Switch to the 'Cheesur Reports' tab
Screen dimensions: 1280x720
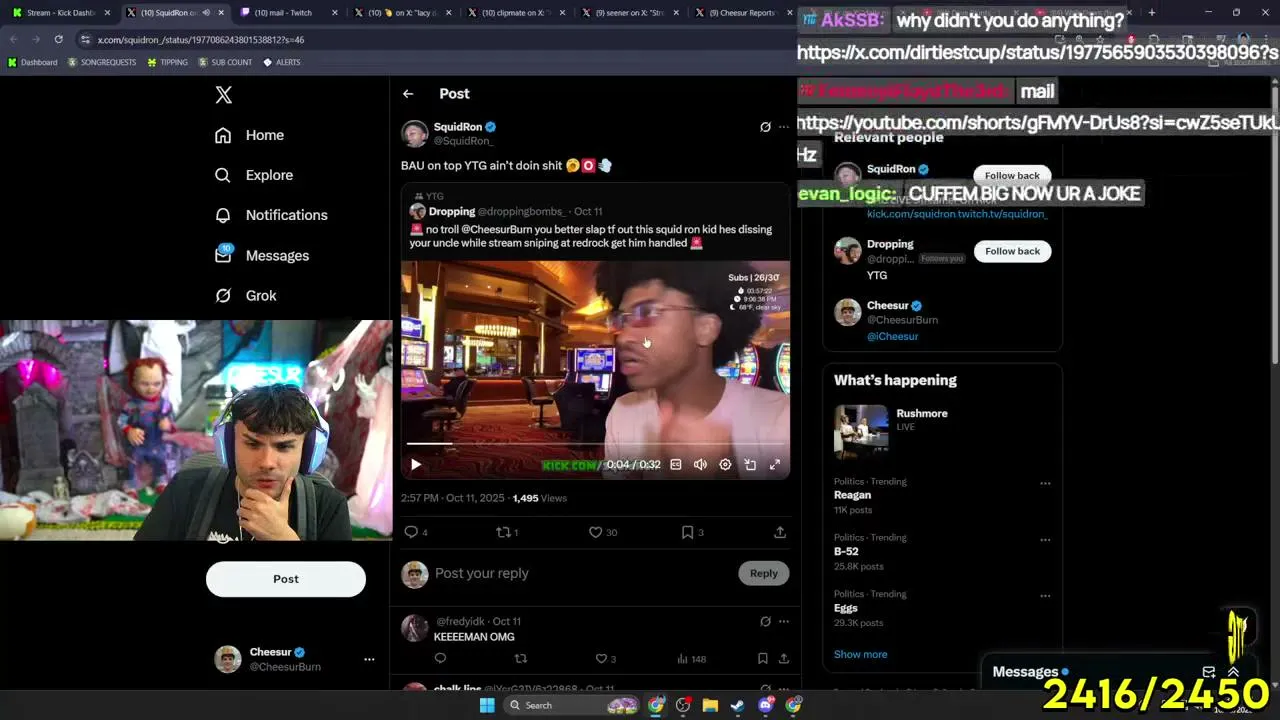pyautogui.click(x=742, y=13)
